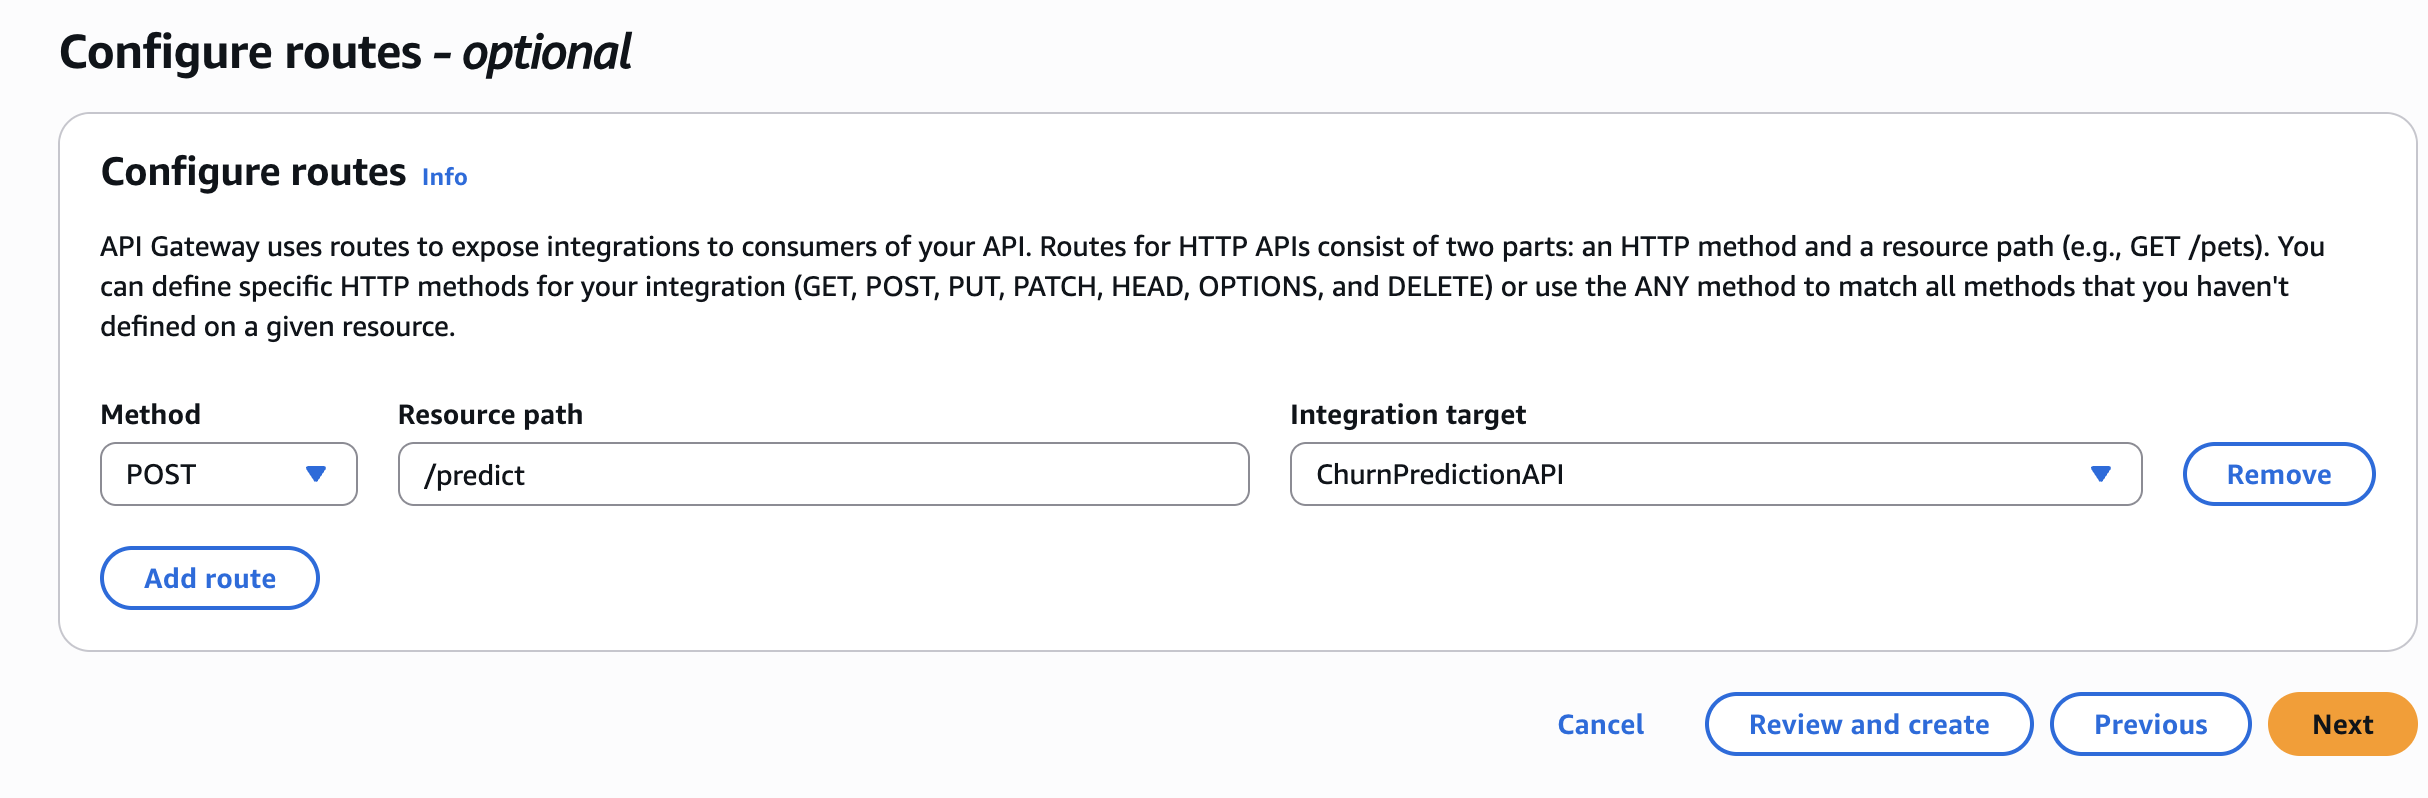The image size is (2428, 798).
Task: Click the Method dropdown arrow
Action: coord(318,474)
